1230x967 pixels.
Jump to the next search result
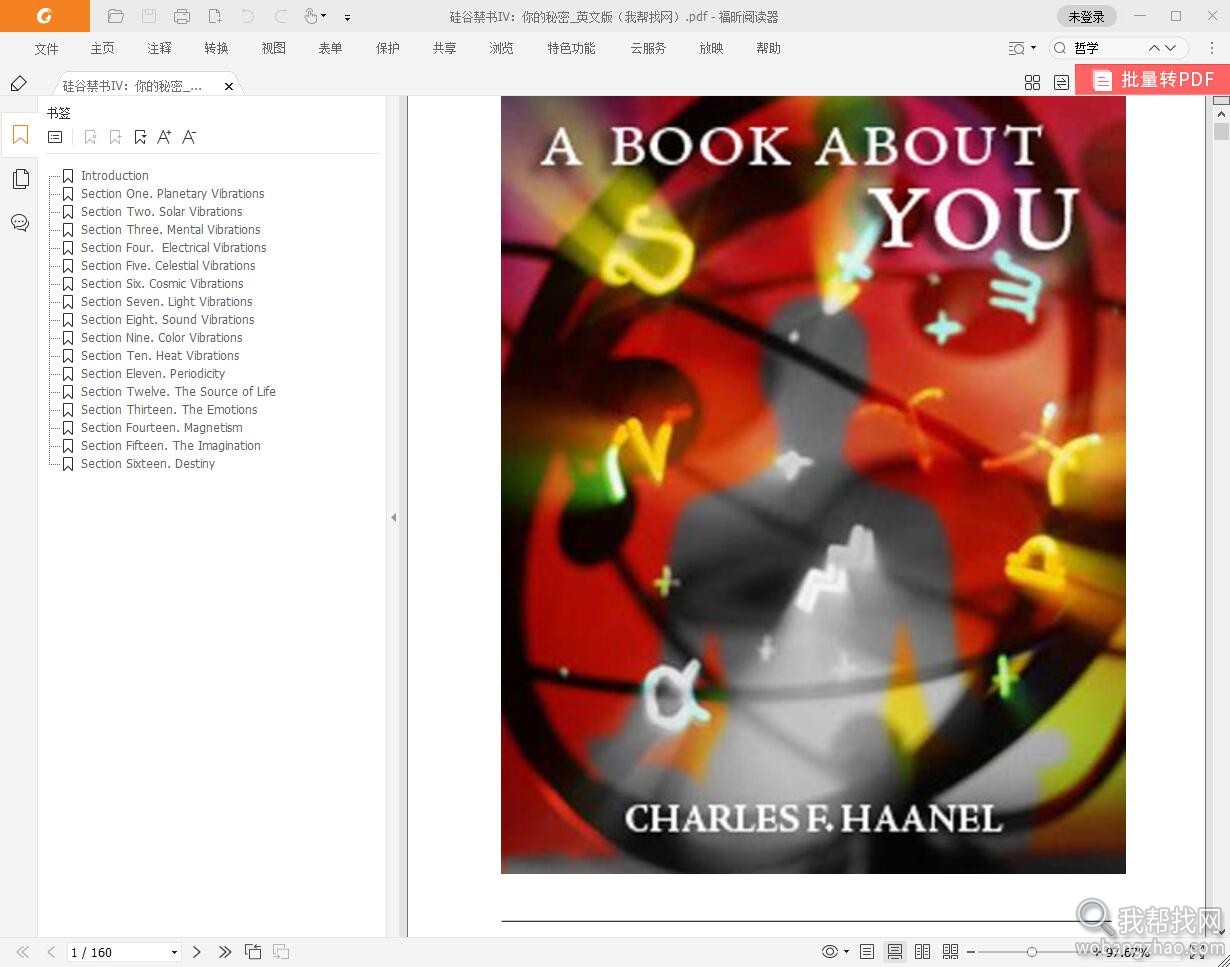(1171, 48)
